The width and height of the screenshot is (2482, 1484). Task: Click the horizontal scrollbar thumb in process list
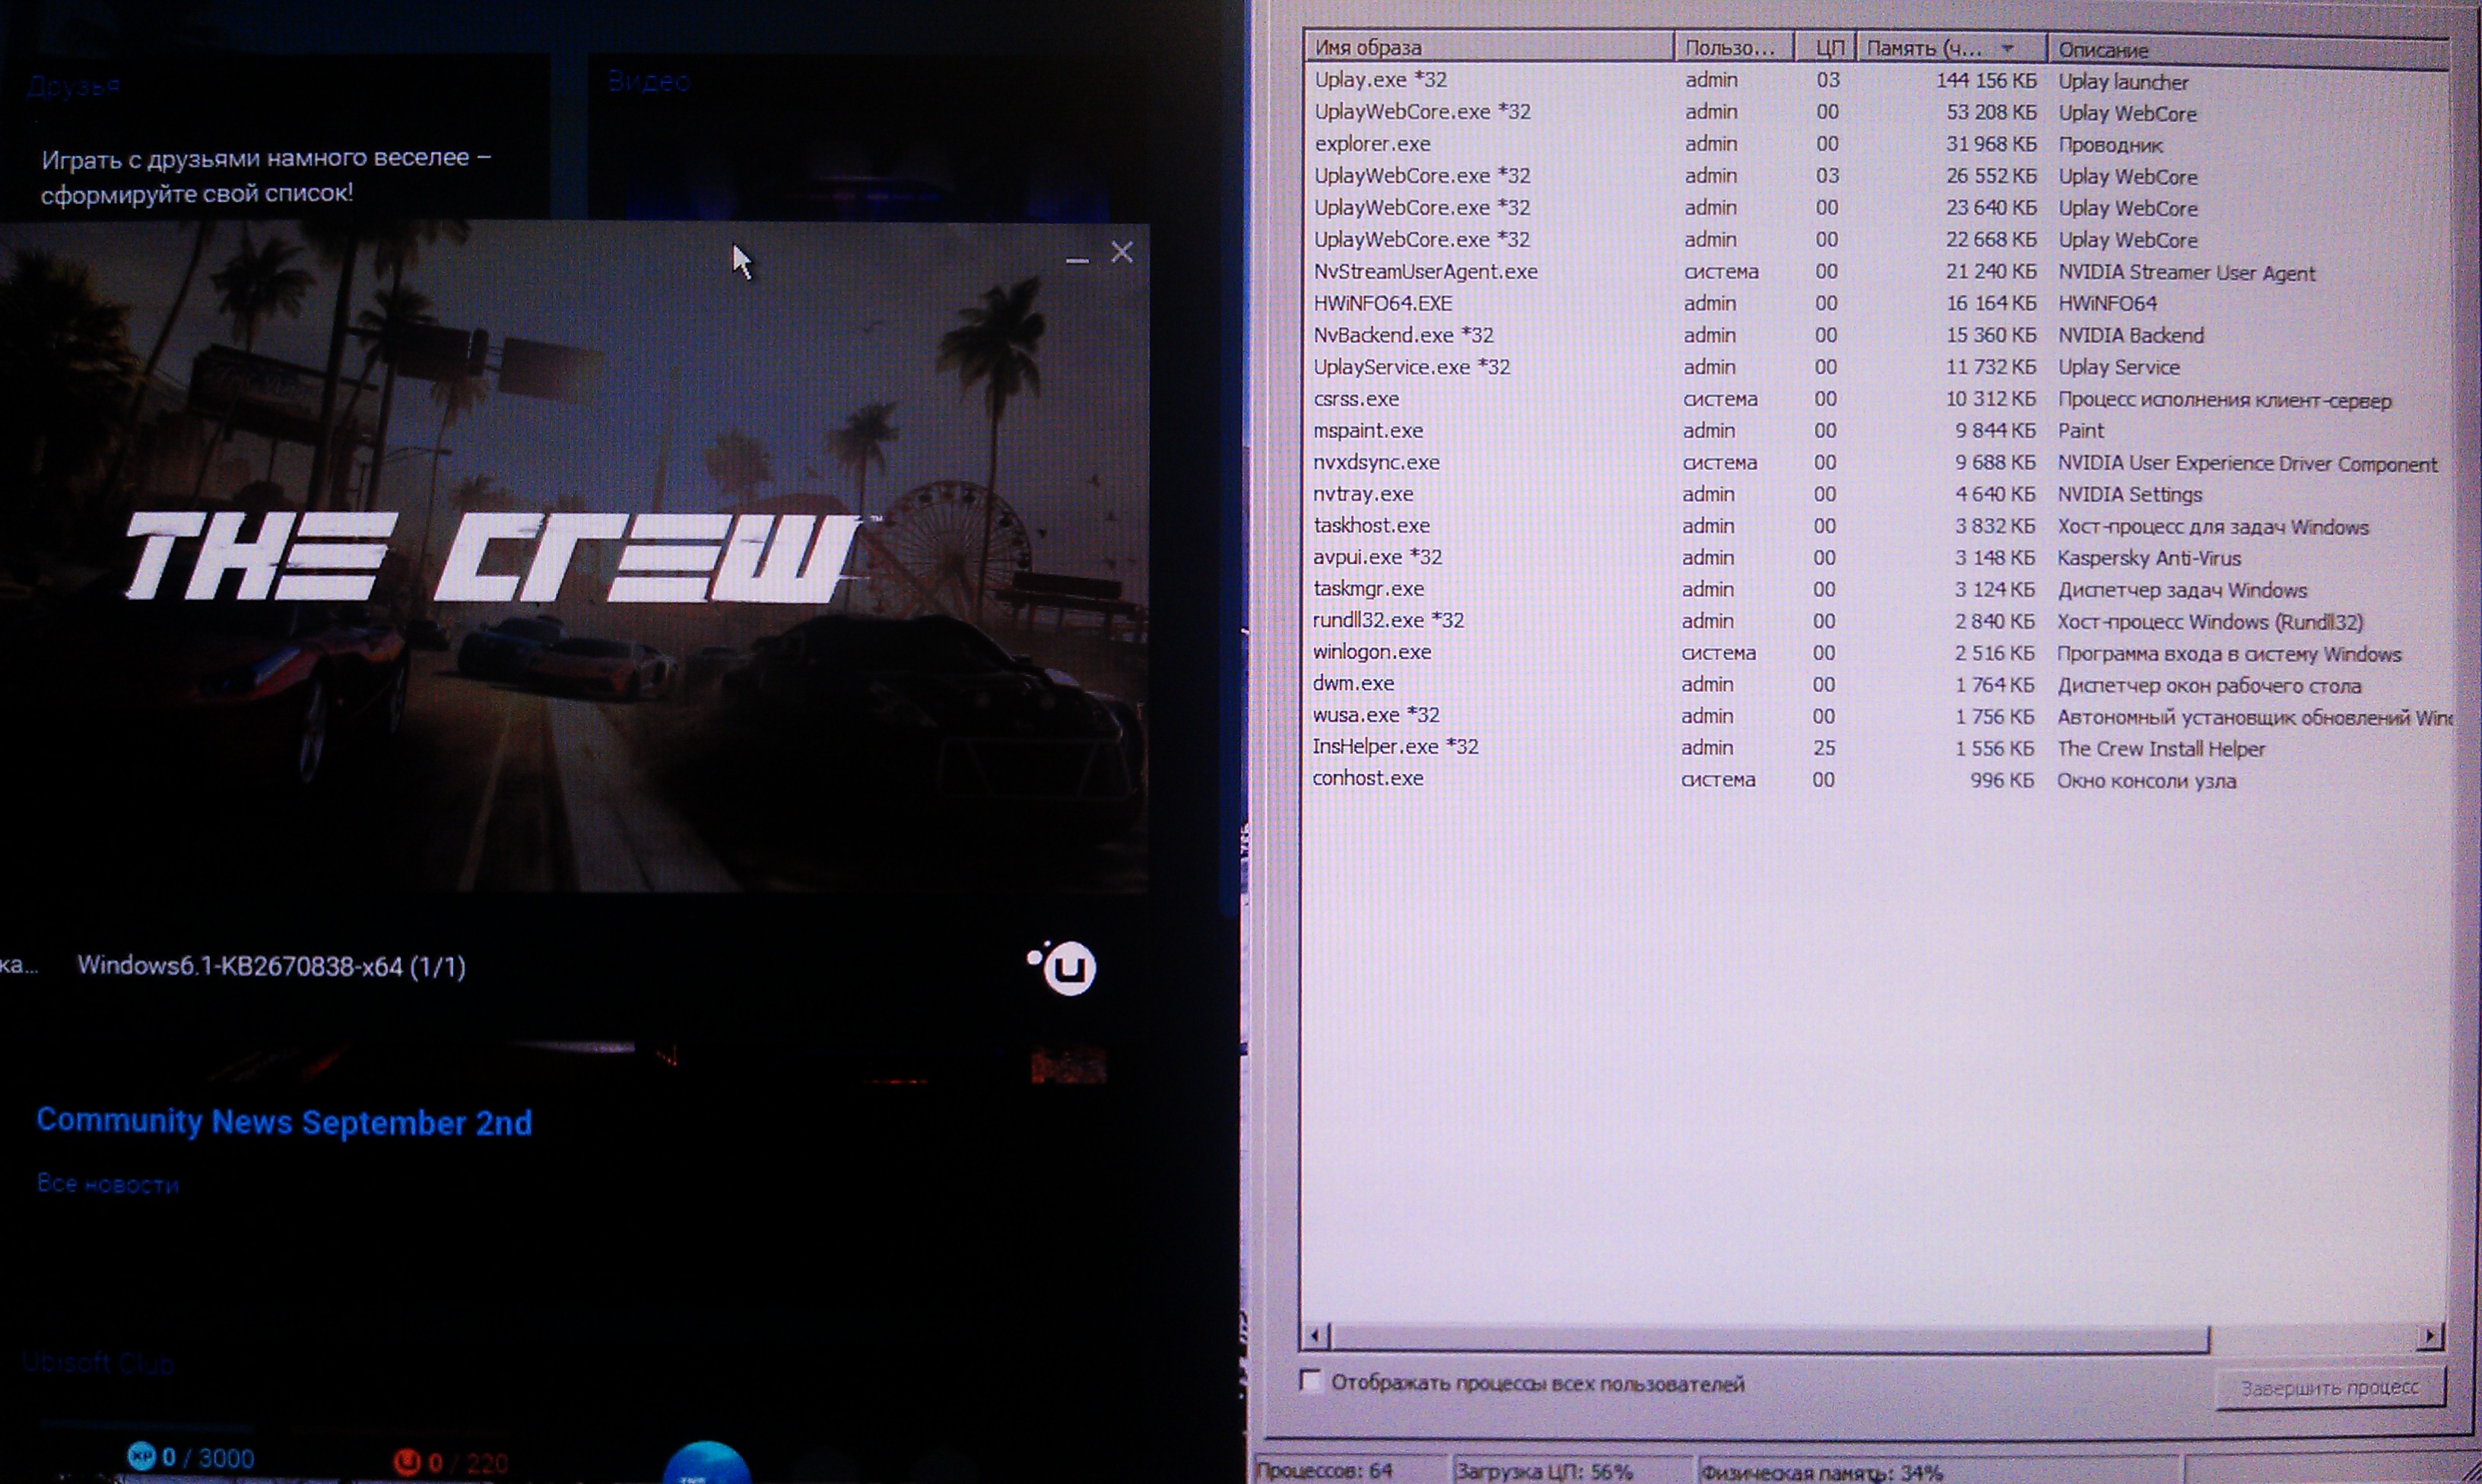pos(1770,1337)
